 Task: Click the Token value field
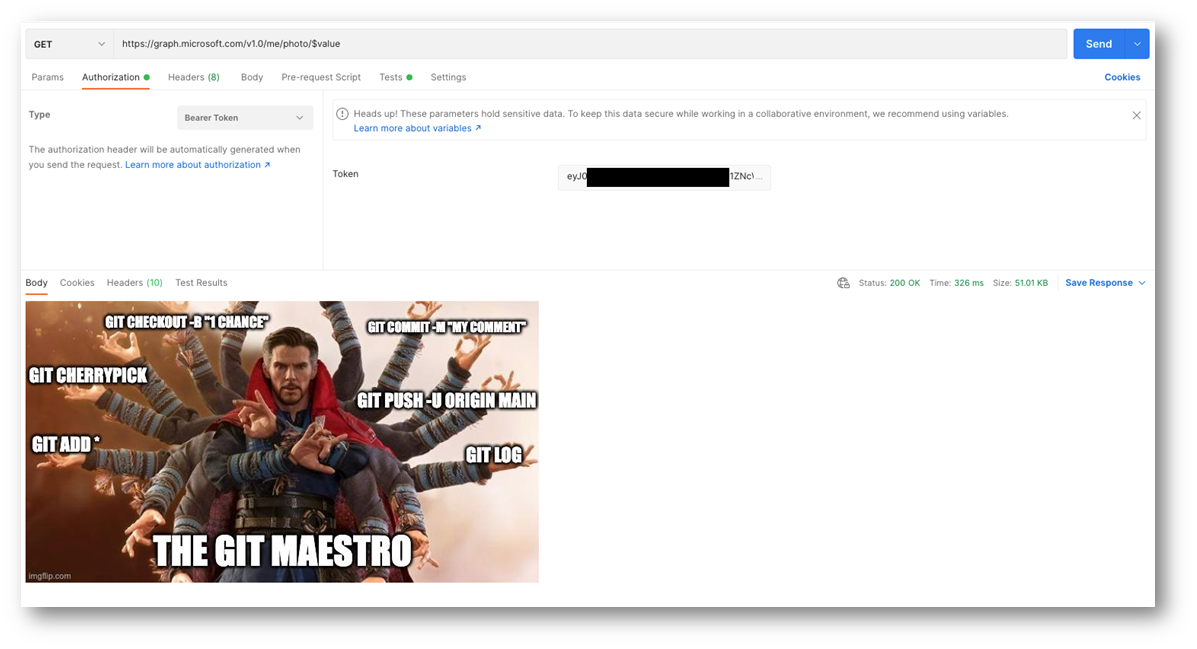(664, 177)
